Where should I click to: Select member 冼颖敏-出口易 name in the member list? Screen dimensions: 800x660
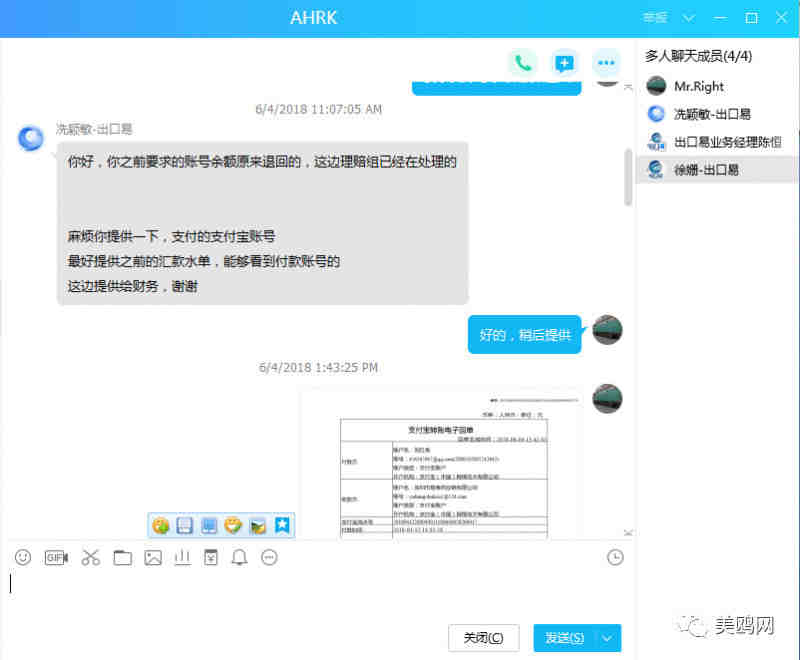click(712, 114)
